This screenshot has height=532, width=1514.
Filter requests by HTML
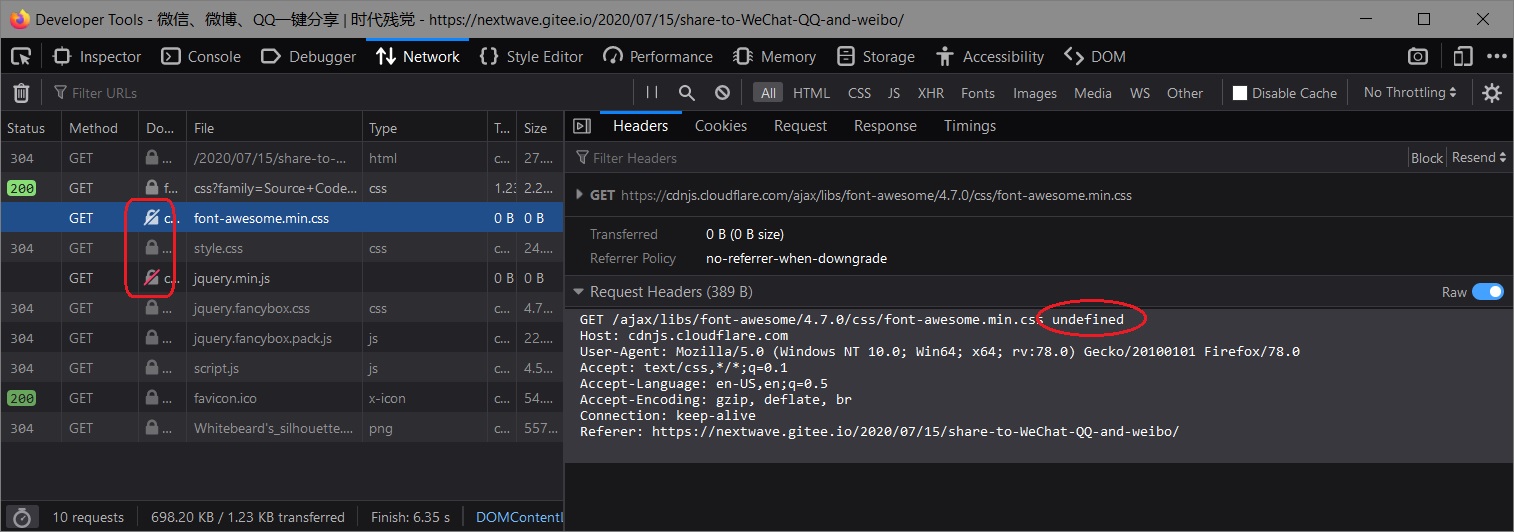[811, 93]
